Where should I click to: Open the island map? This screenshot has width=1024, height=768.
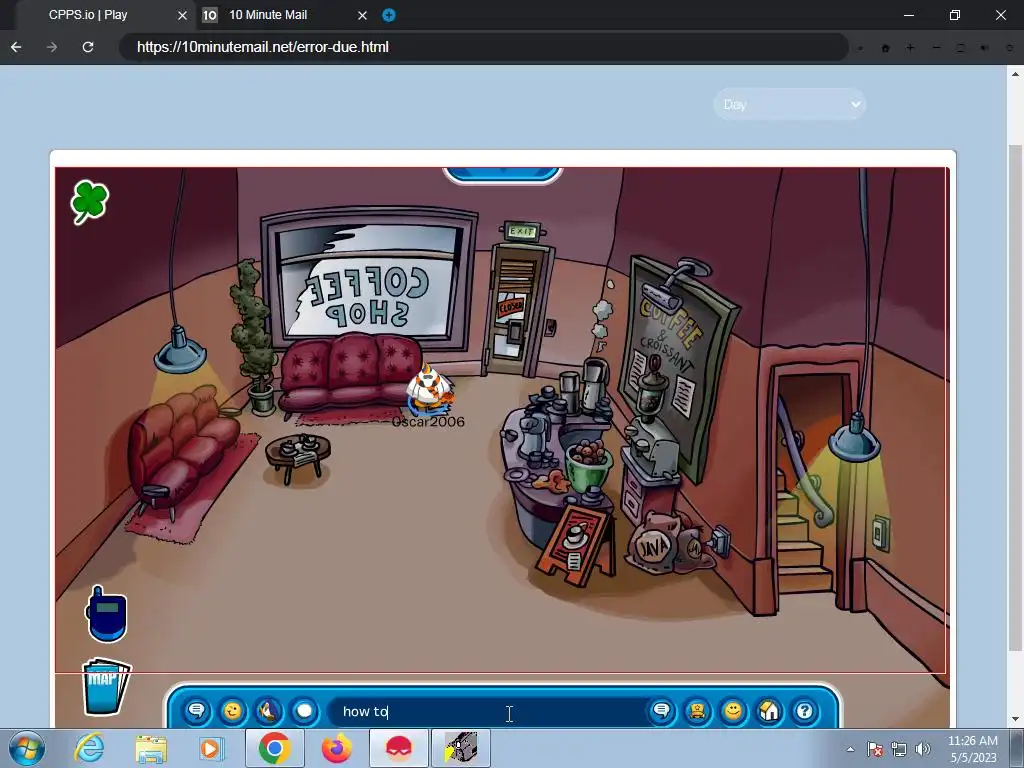[x=106, y=686]
